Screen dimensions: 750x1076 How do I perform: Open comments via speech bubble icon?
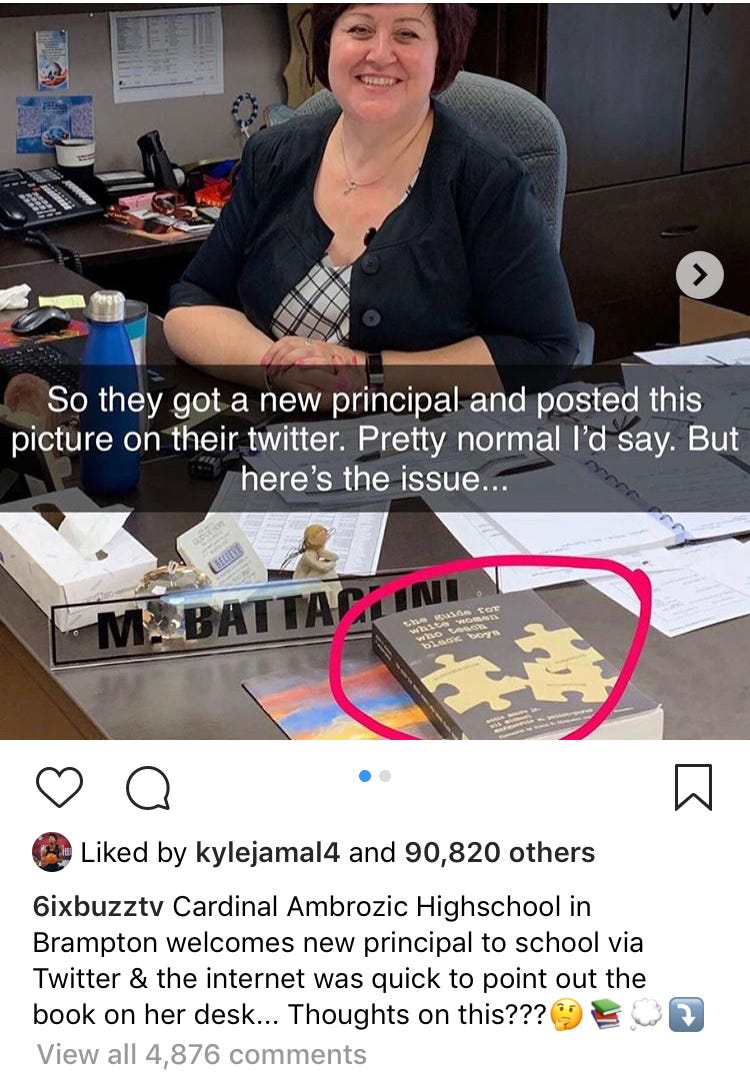148,788
